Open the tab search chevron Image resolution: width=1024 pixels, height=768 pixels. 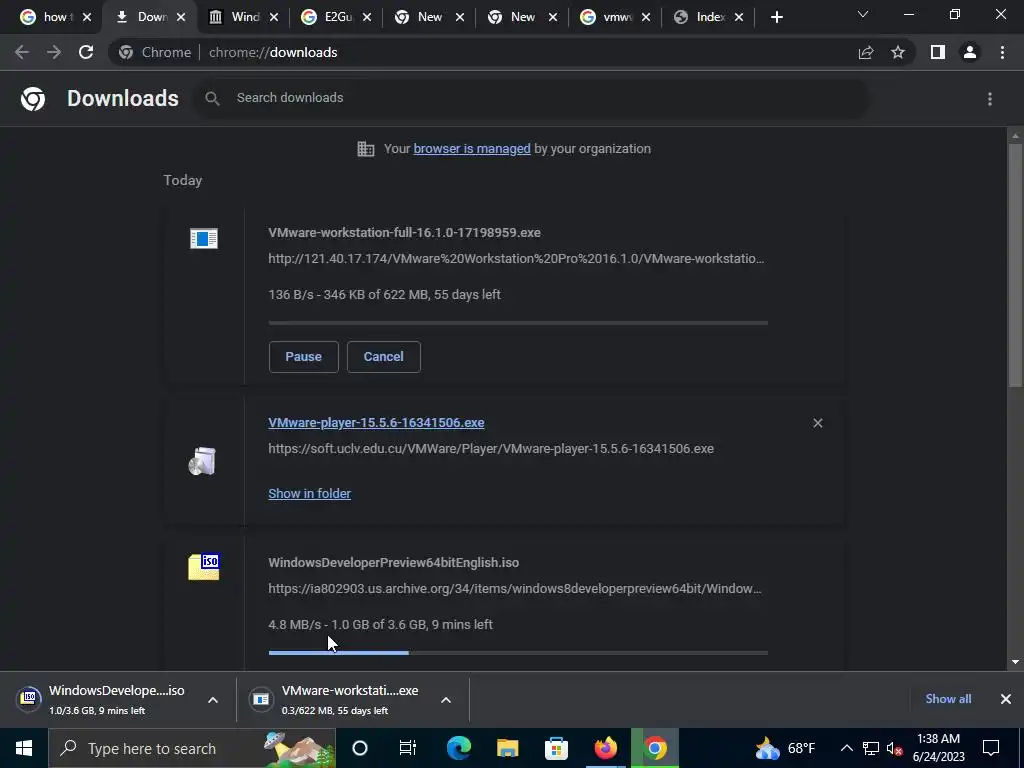[863, 14]
